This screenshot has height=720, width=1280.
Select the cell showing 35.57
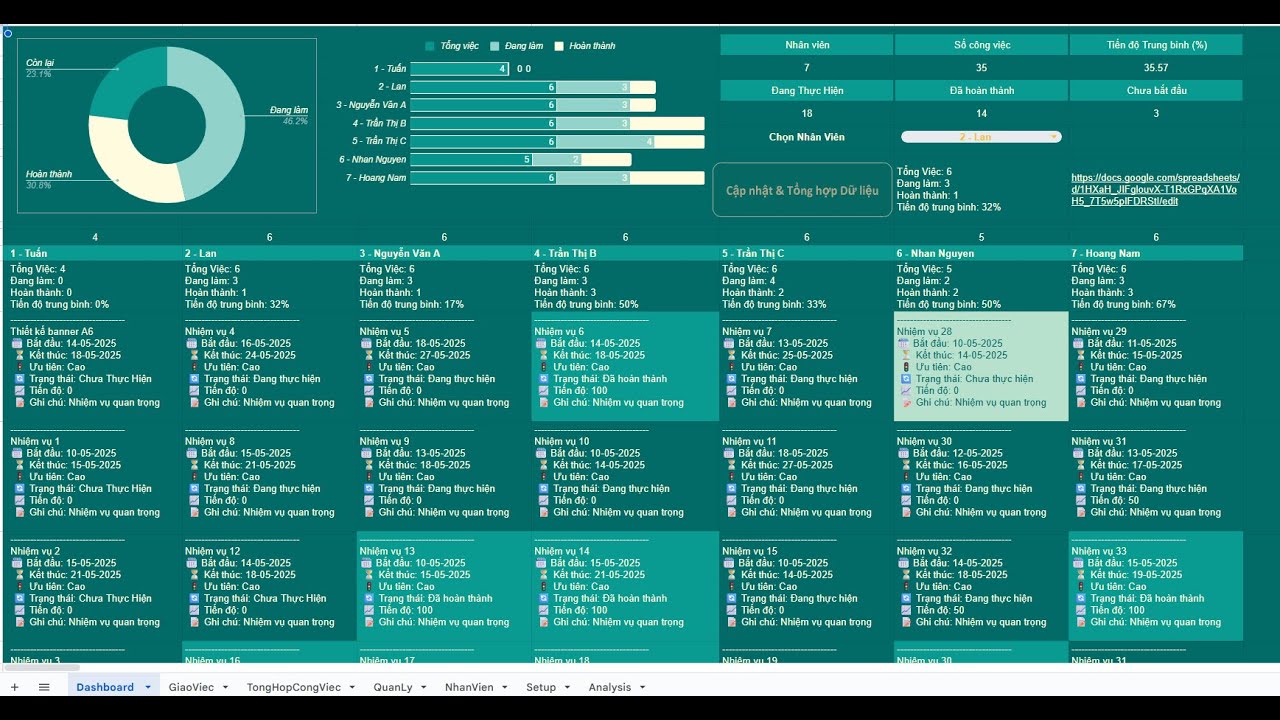(1156, 68)
